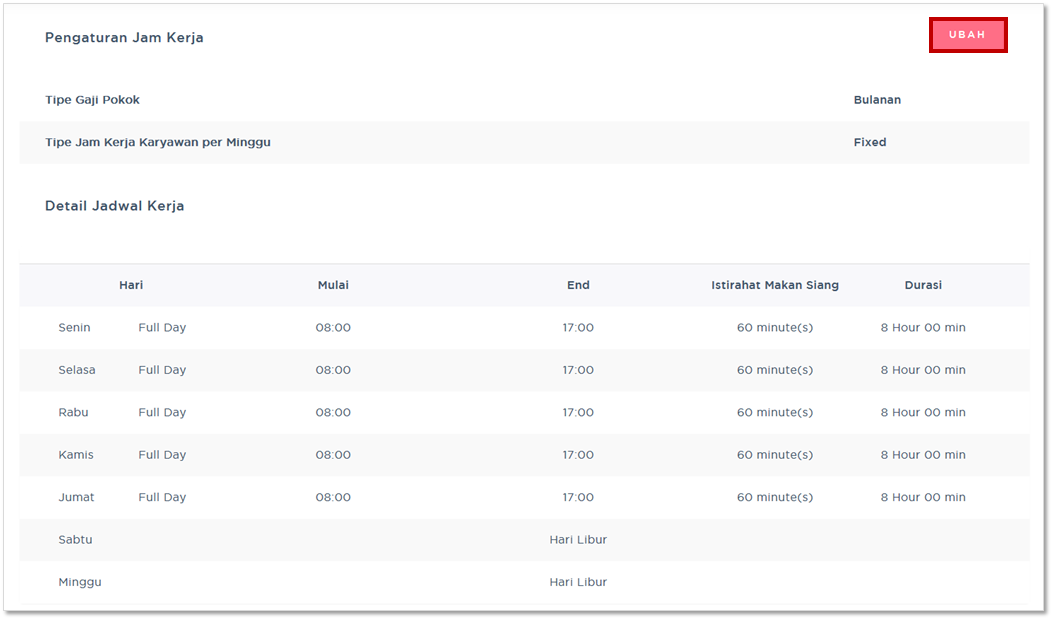Click the 08:00 start time for Selasa
Screen dimensions: 1053x620
pyautogui.click(x=333, y=370)
